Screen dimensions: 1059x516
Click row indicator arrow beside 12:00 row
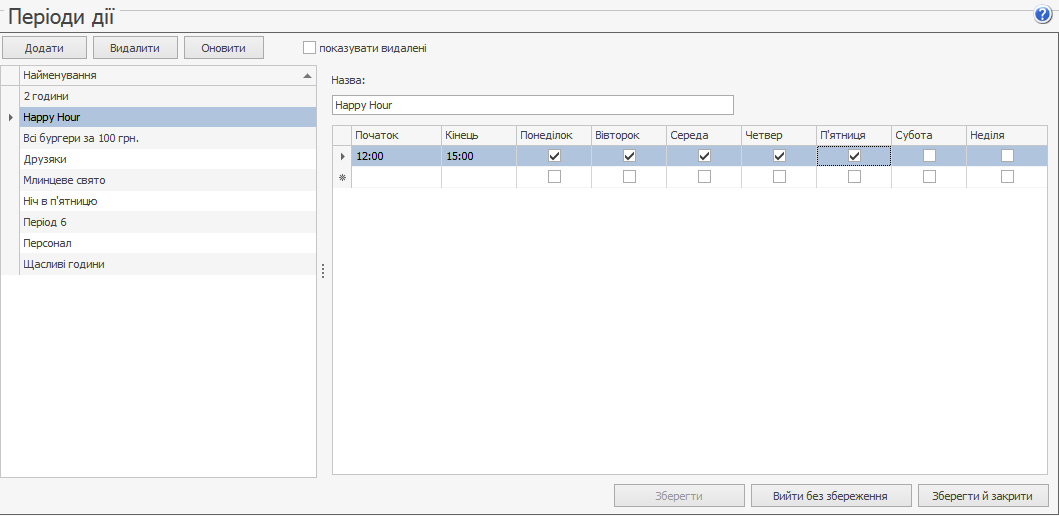(x=342, y=156)
